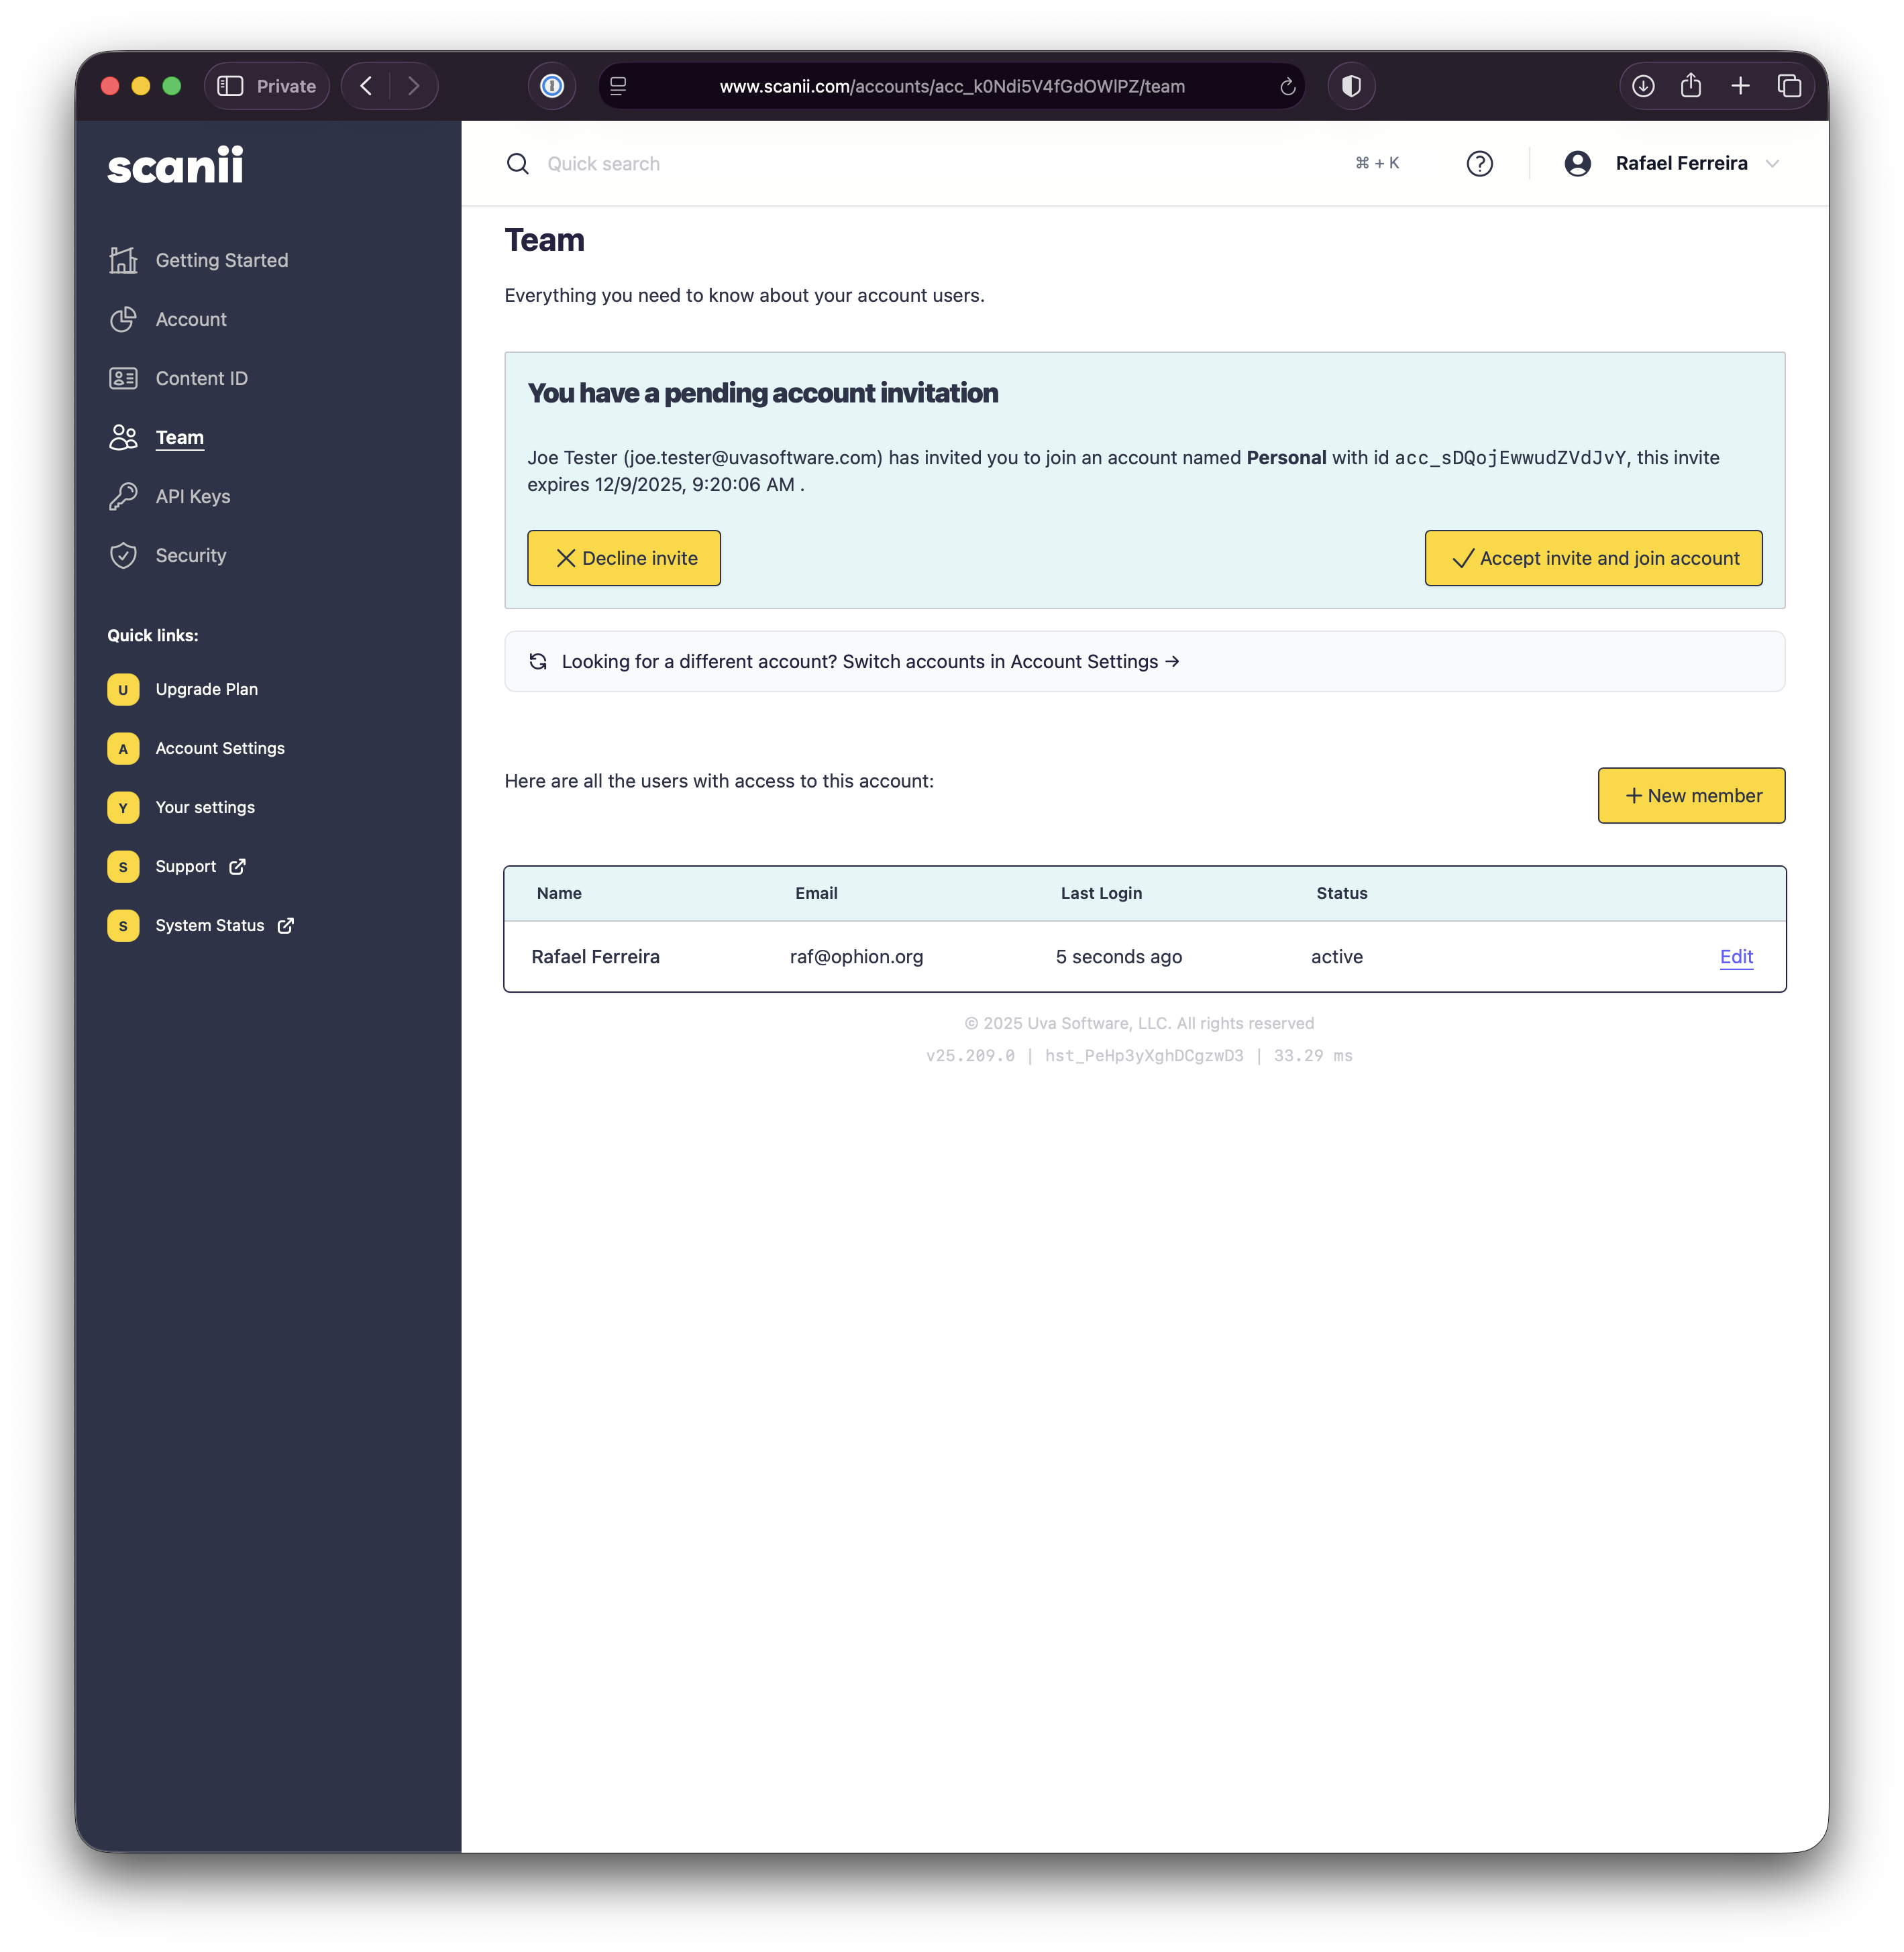Add a New member
The image size is (1904, 1952).
pos(1691,796)
